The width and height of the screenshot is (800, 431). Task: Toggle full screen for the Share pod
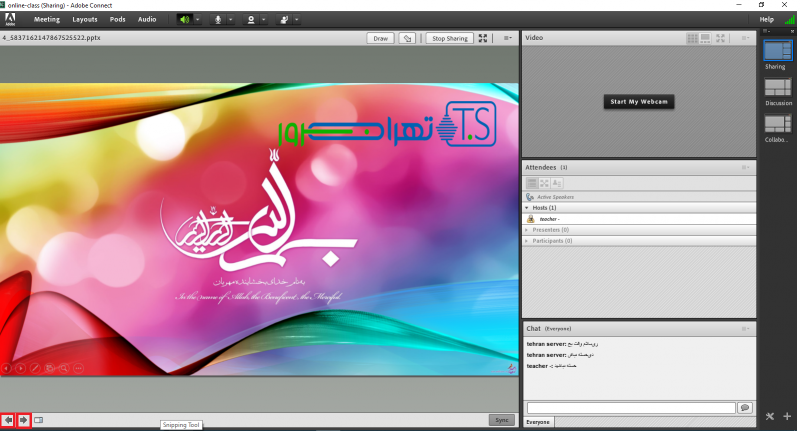click(484, 38)
